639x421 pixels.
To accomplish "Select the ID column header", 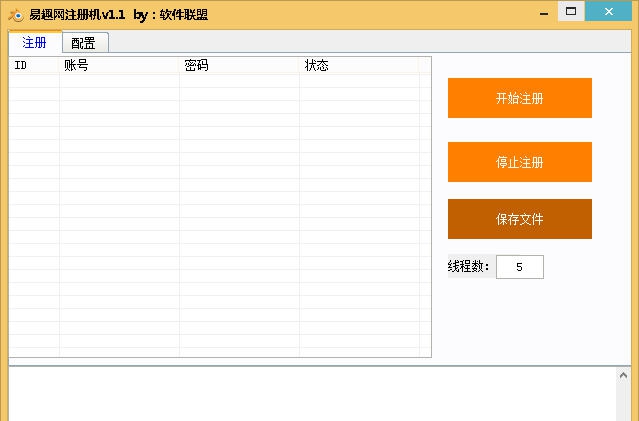I will (34, 65).
